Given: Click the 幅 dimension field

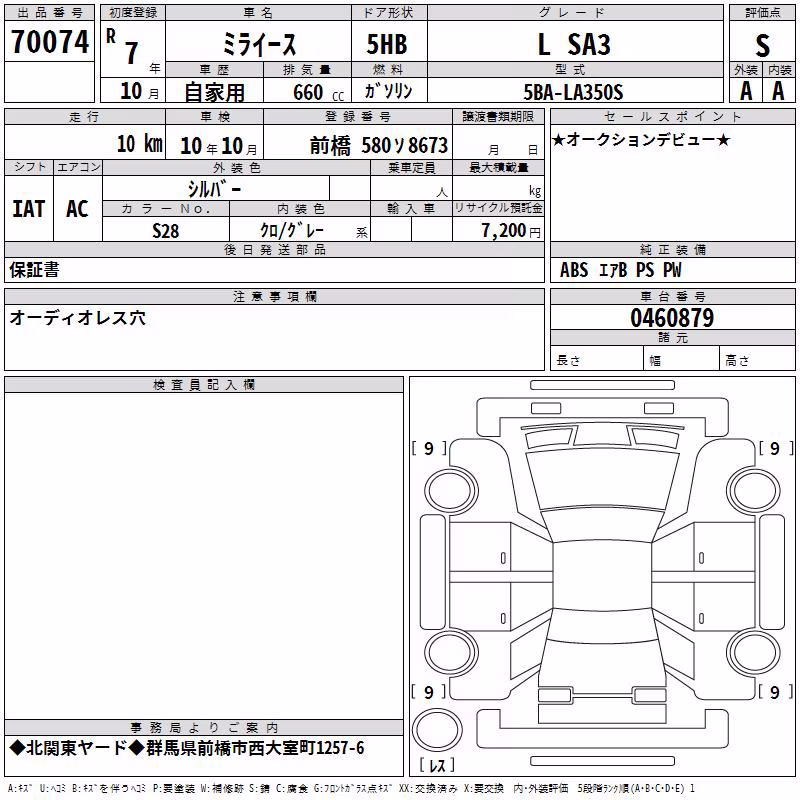Looking at the screenshot, I should point(682,360).
